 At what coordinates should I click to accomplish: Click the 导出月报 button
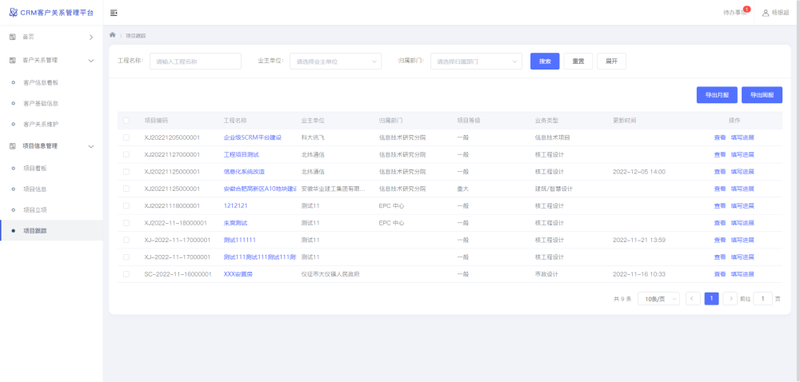[x=717, y=95]
